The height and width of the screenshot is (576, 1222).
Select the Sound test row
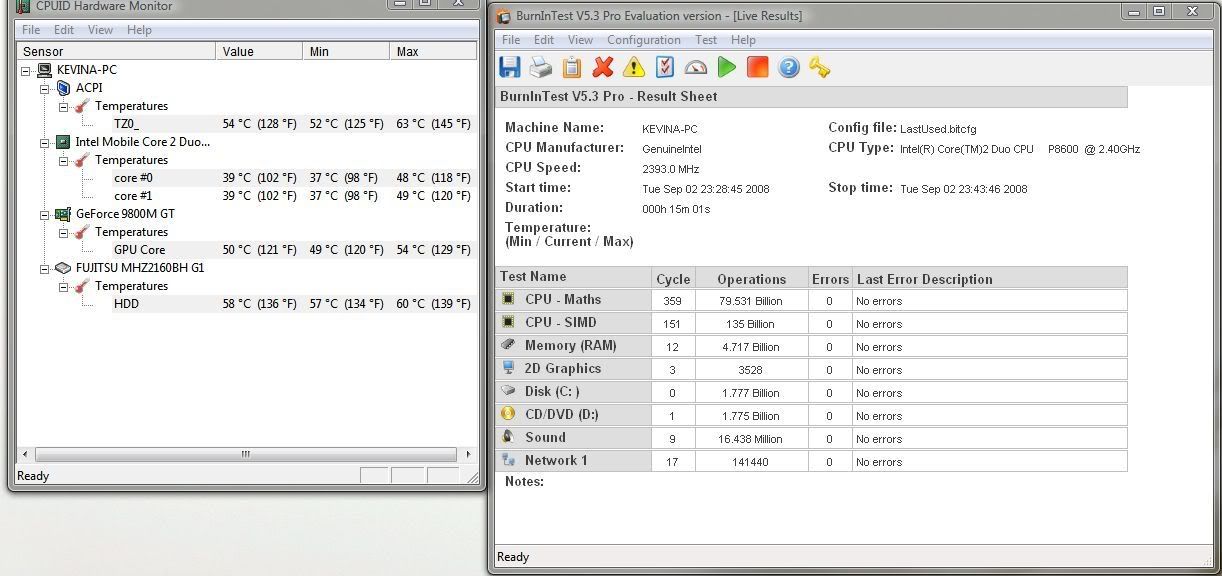coord(811,438)
